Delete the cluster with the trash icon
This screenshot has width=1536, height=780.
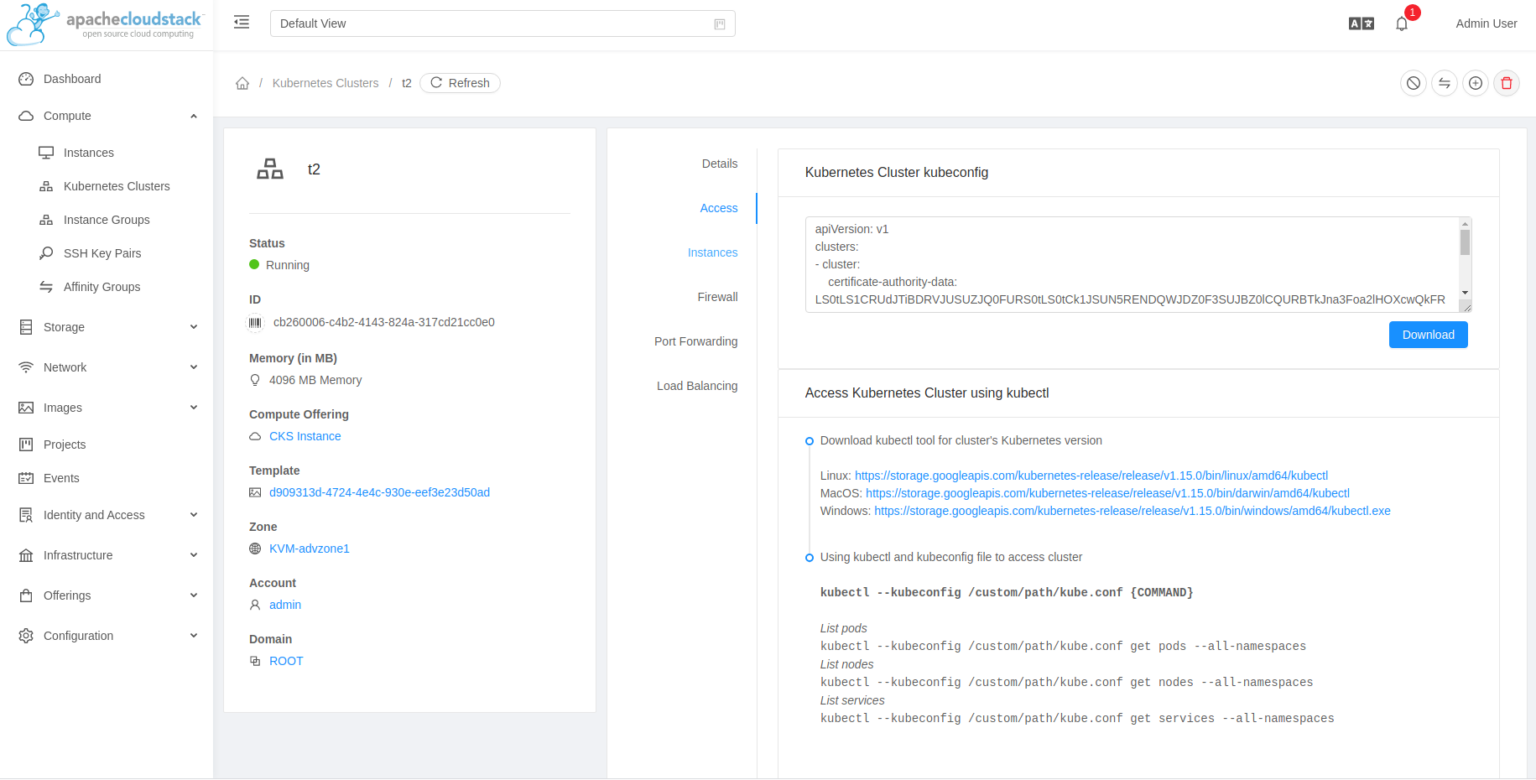click(1506, 83)
